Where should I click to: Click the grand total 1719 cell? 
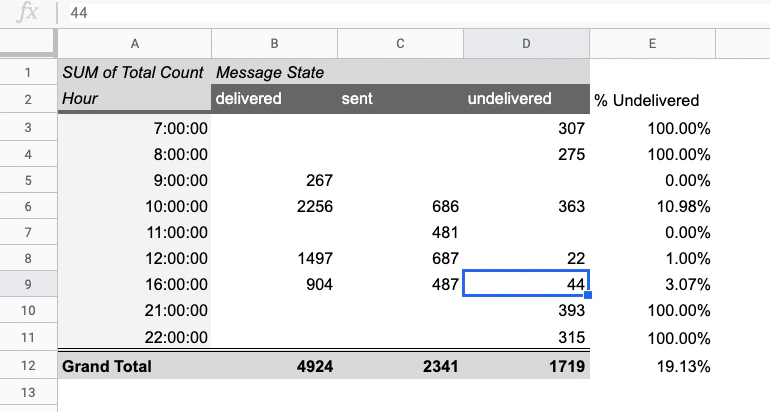[x=526, y=366]
